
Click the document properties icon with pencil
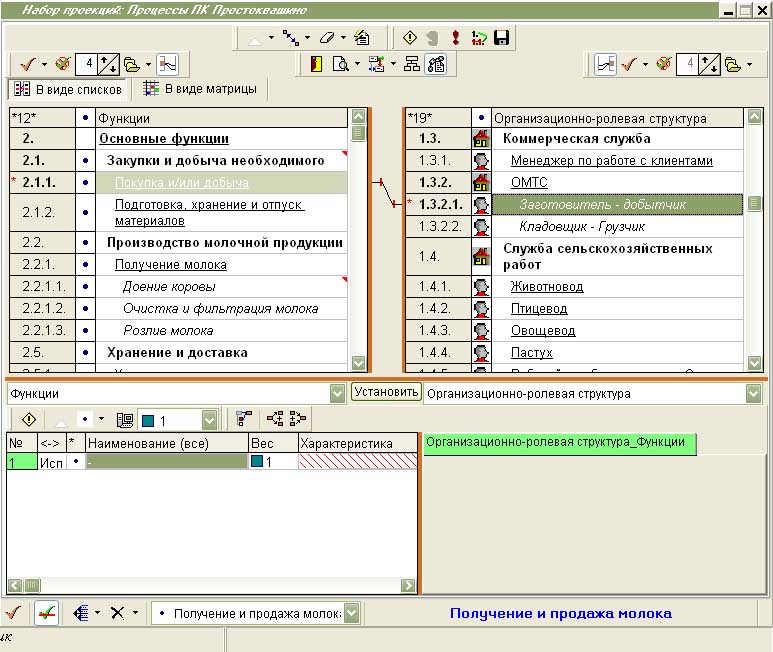(x=362, y=37)
